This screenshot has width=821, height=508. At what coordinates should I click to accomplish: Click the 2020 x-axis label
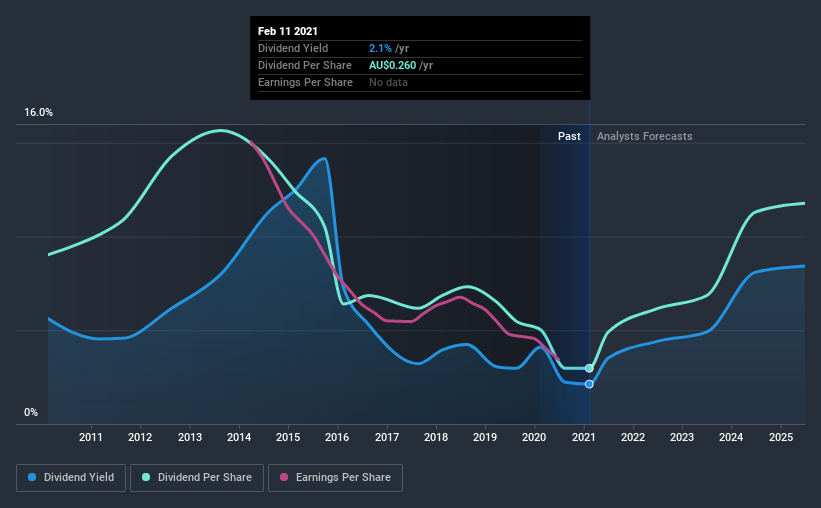[534, 437]
